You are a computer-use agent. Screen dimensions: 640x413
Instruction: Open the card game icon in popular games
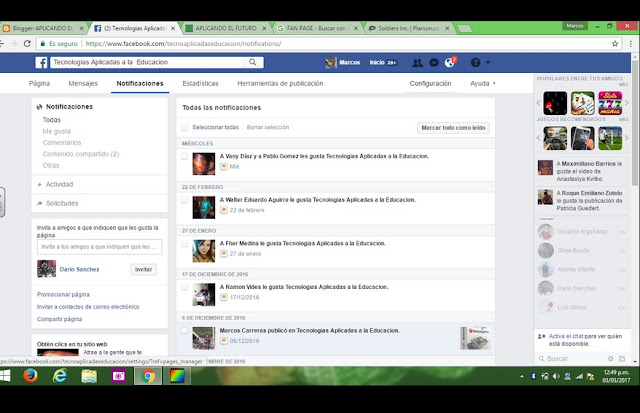[x=582, y=103]
